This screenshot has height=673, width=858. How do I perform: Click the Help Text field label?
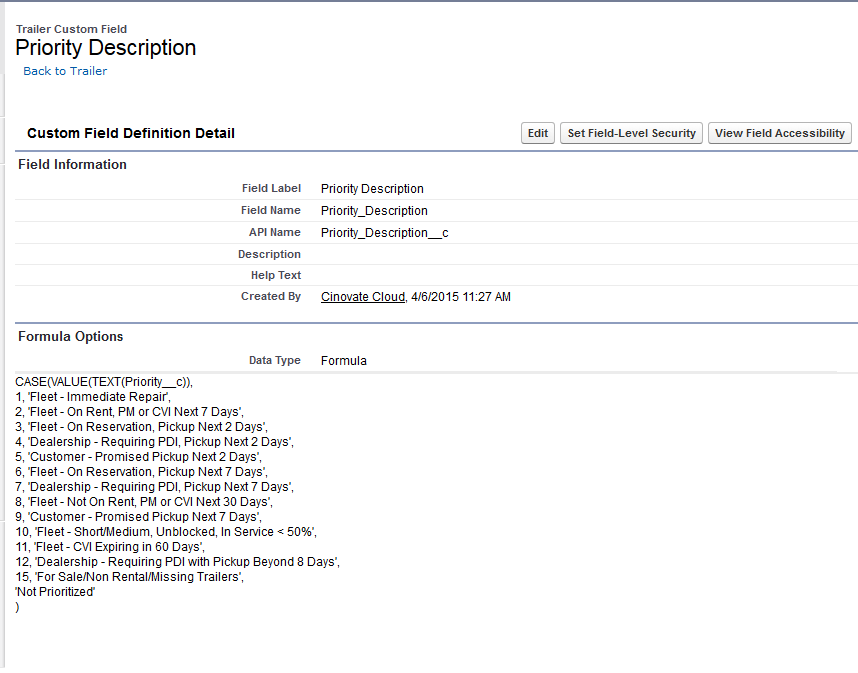click(276, 275)
